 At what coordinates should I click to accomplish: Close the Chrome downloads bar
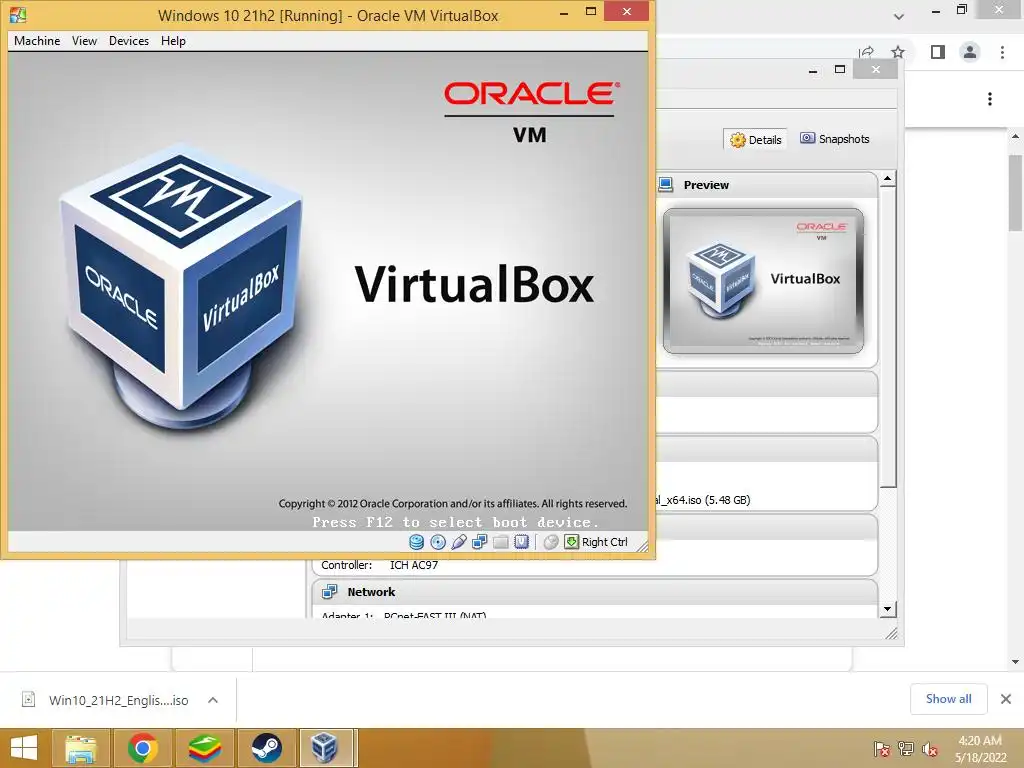pyautogui.click(x=1006, y=699)
